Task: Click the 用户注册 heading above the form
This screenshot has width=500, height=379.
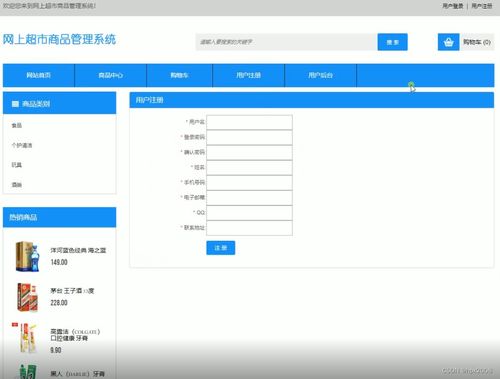Action: point(149,100)
